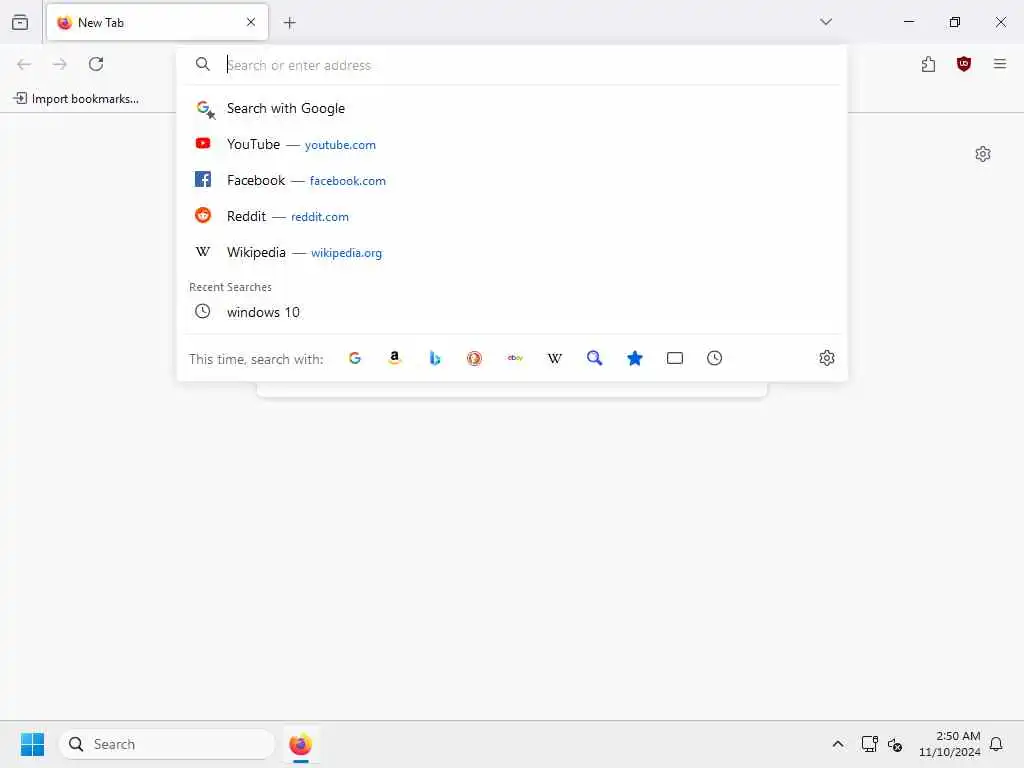The image size is (1024, 768).
Task: Click the youtube.com URL text
Action: [340, 145]
